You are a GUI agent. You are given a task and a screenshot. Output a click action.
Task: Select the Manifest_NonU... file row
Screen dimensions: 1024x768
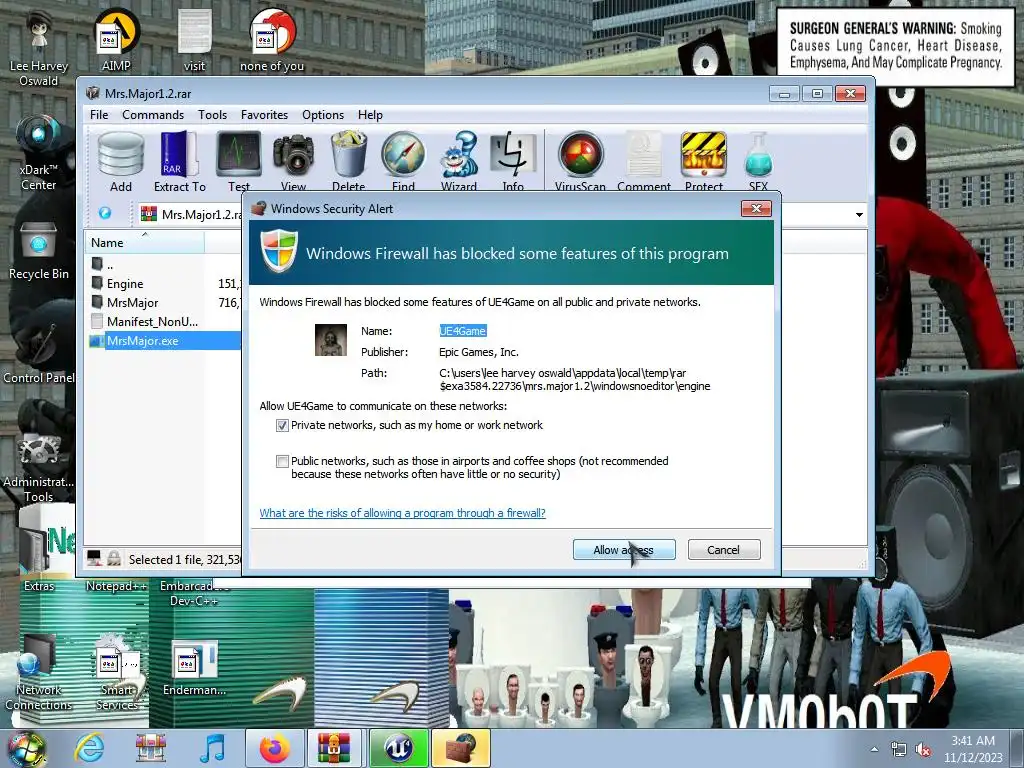163,321
